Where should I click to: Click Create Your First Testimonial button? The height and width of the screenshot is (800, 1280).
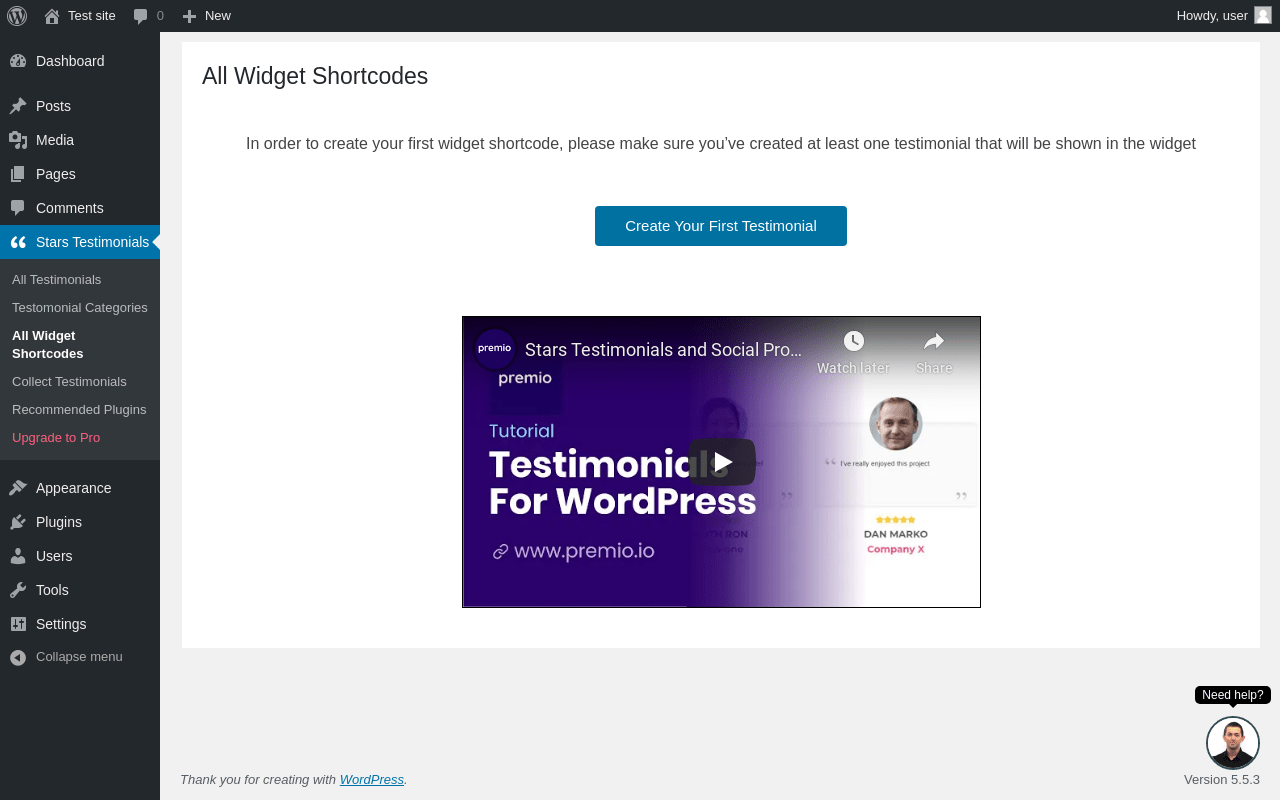[721, 226]
